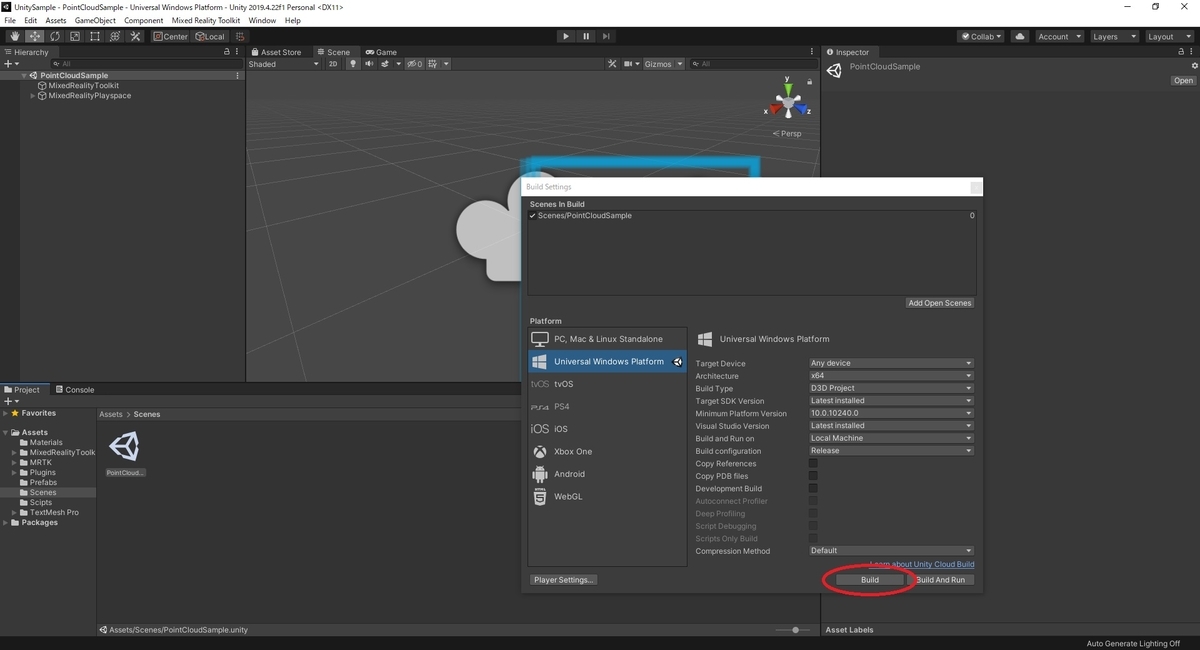The image size is (1200, 650).
Task: Toggle the Local handle rotation button
Action: point(210,36)
